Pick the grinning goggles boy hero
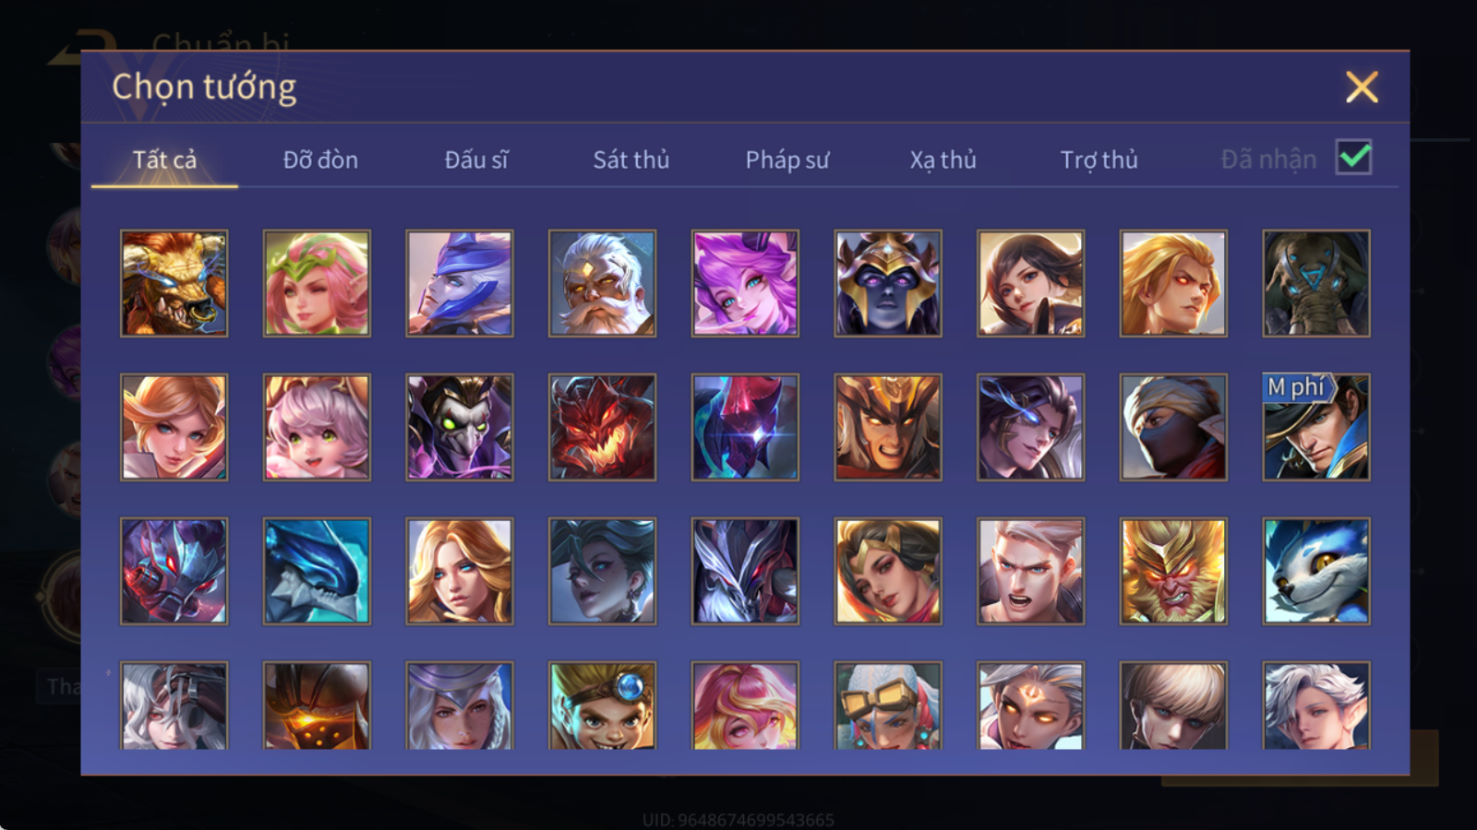Viewport: 1477px width, 830px height. coord(602,705)
